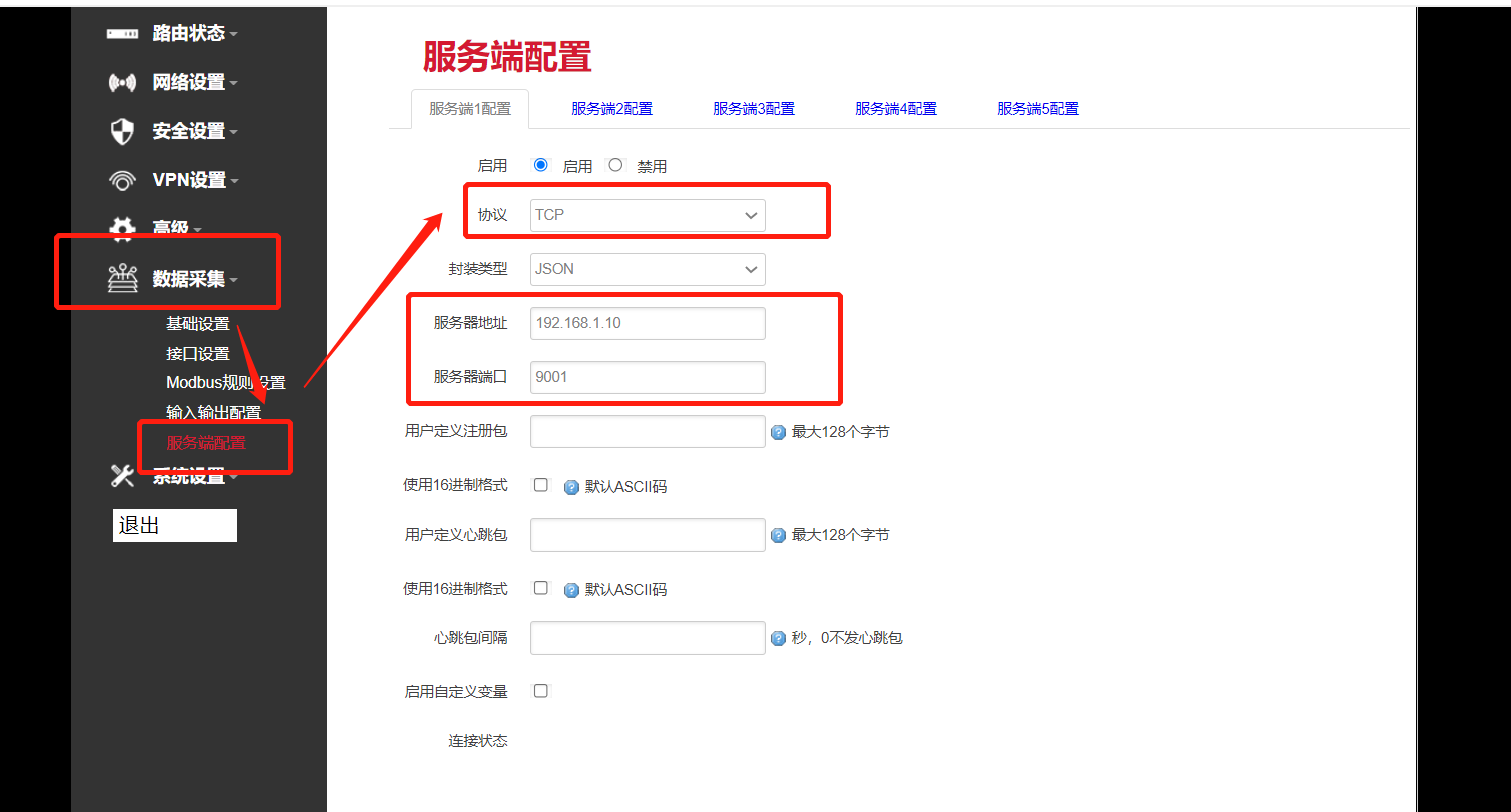The image size is (1511, 812).
Task: Click the 系统设置 wrench icon
Action: pos(121,476)
